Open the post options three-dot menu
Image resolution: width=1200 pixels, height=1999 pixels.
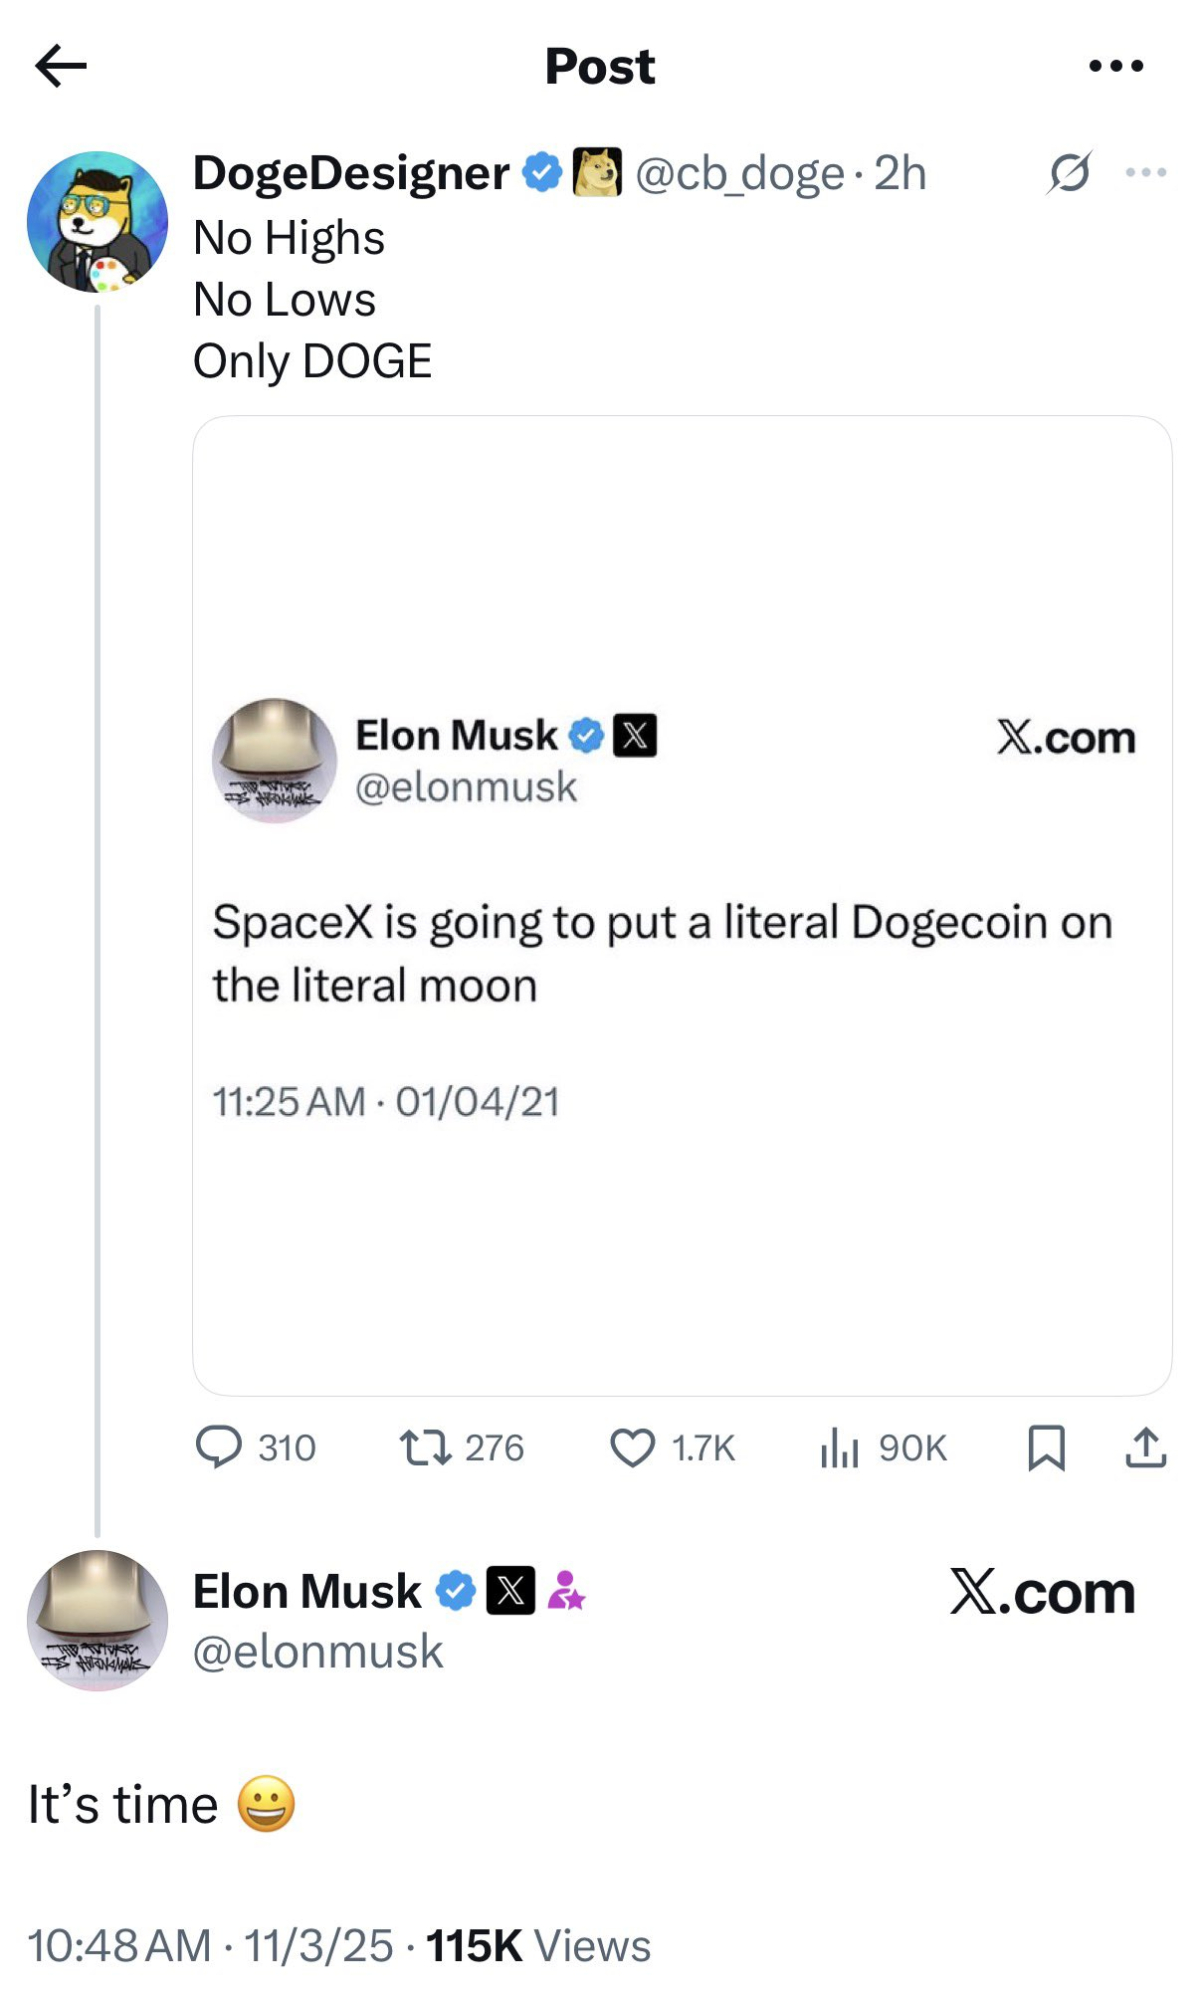[1116, 66]
